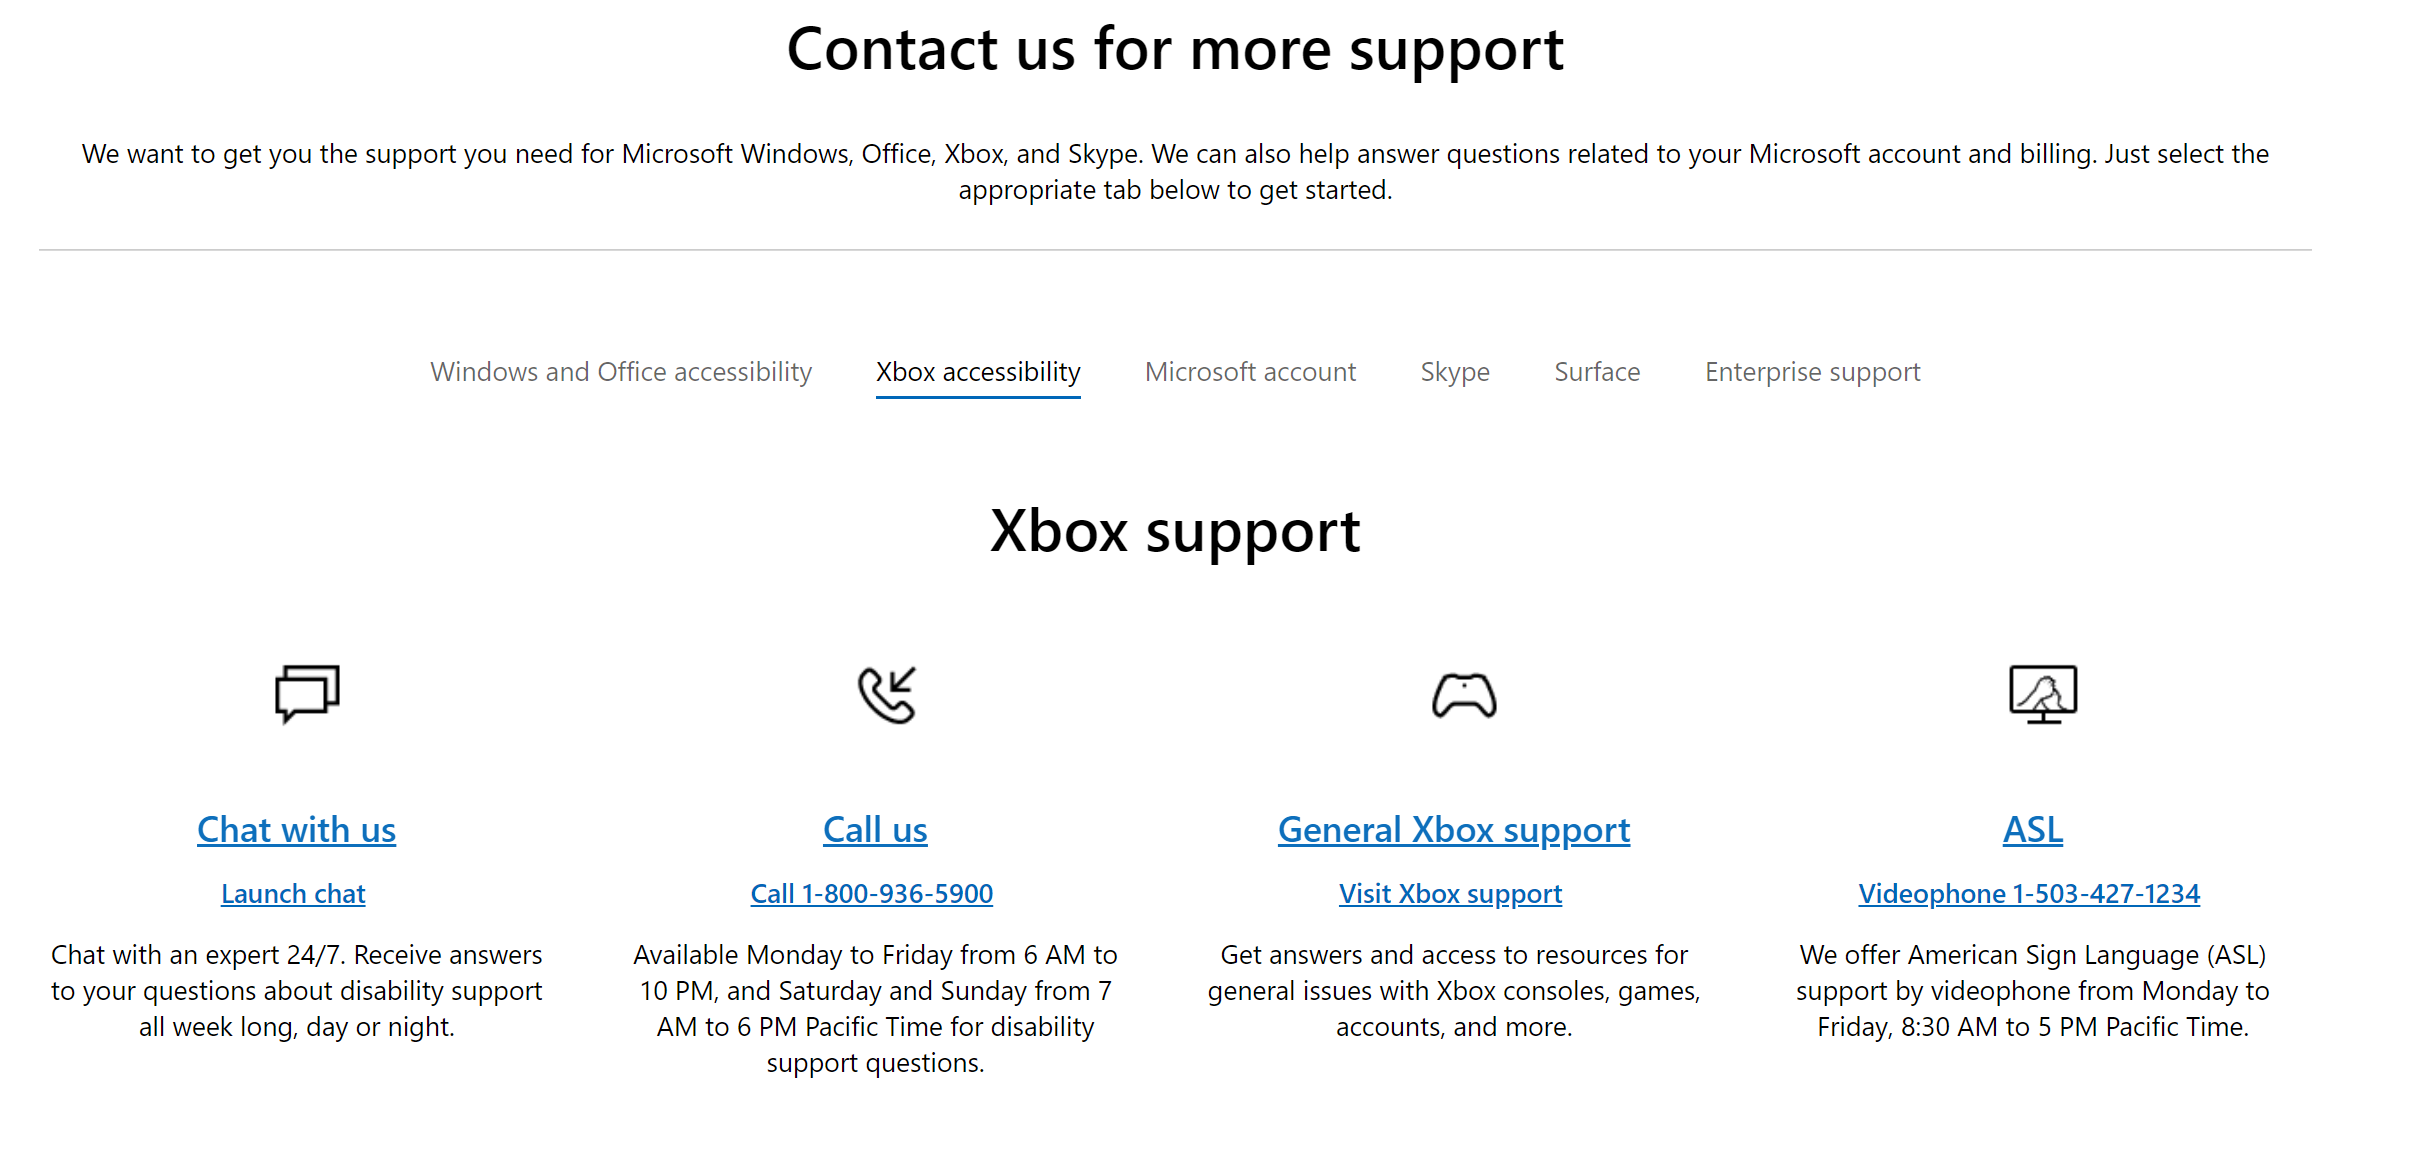Select the appropriate support tab dropdown
The height and width of the screenshot is (1171, 2428).
[979, 372]
